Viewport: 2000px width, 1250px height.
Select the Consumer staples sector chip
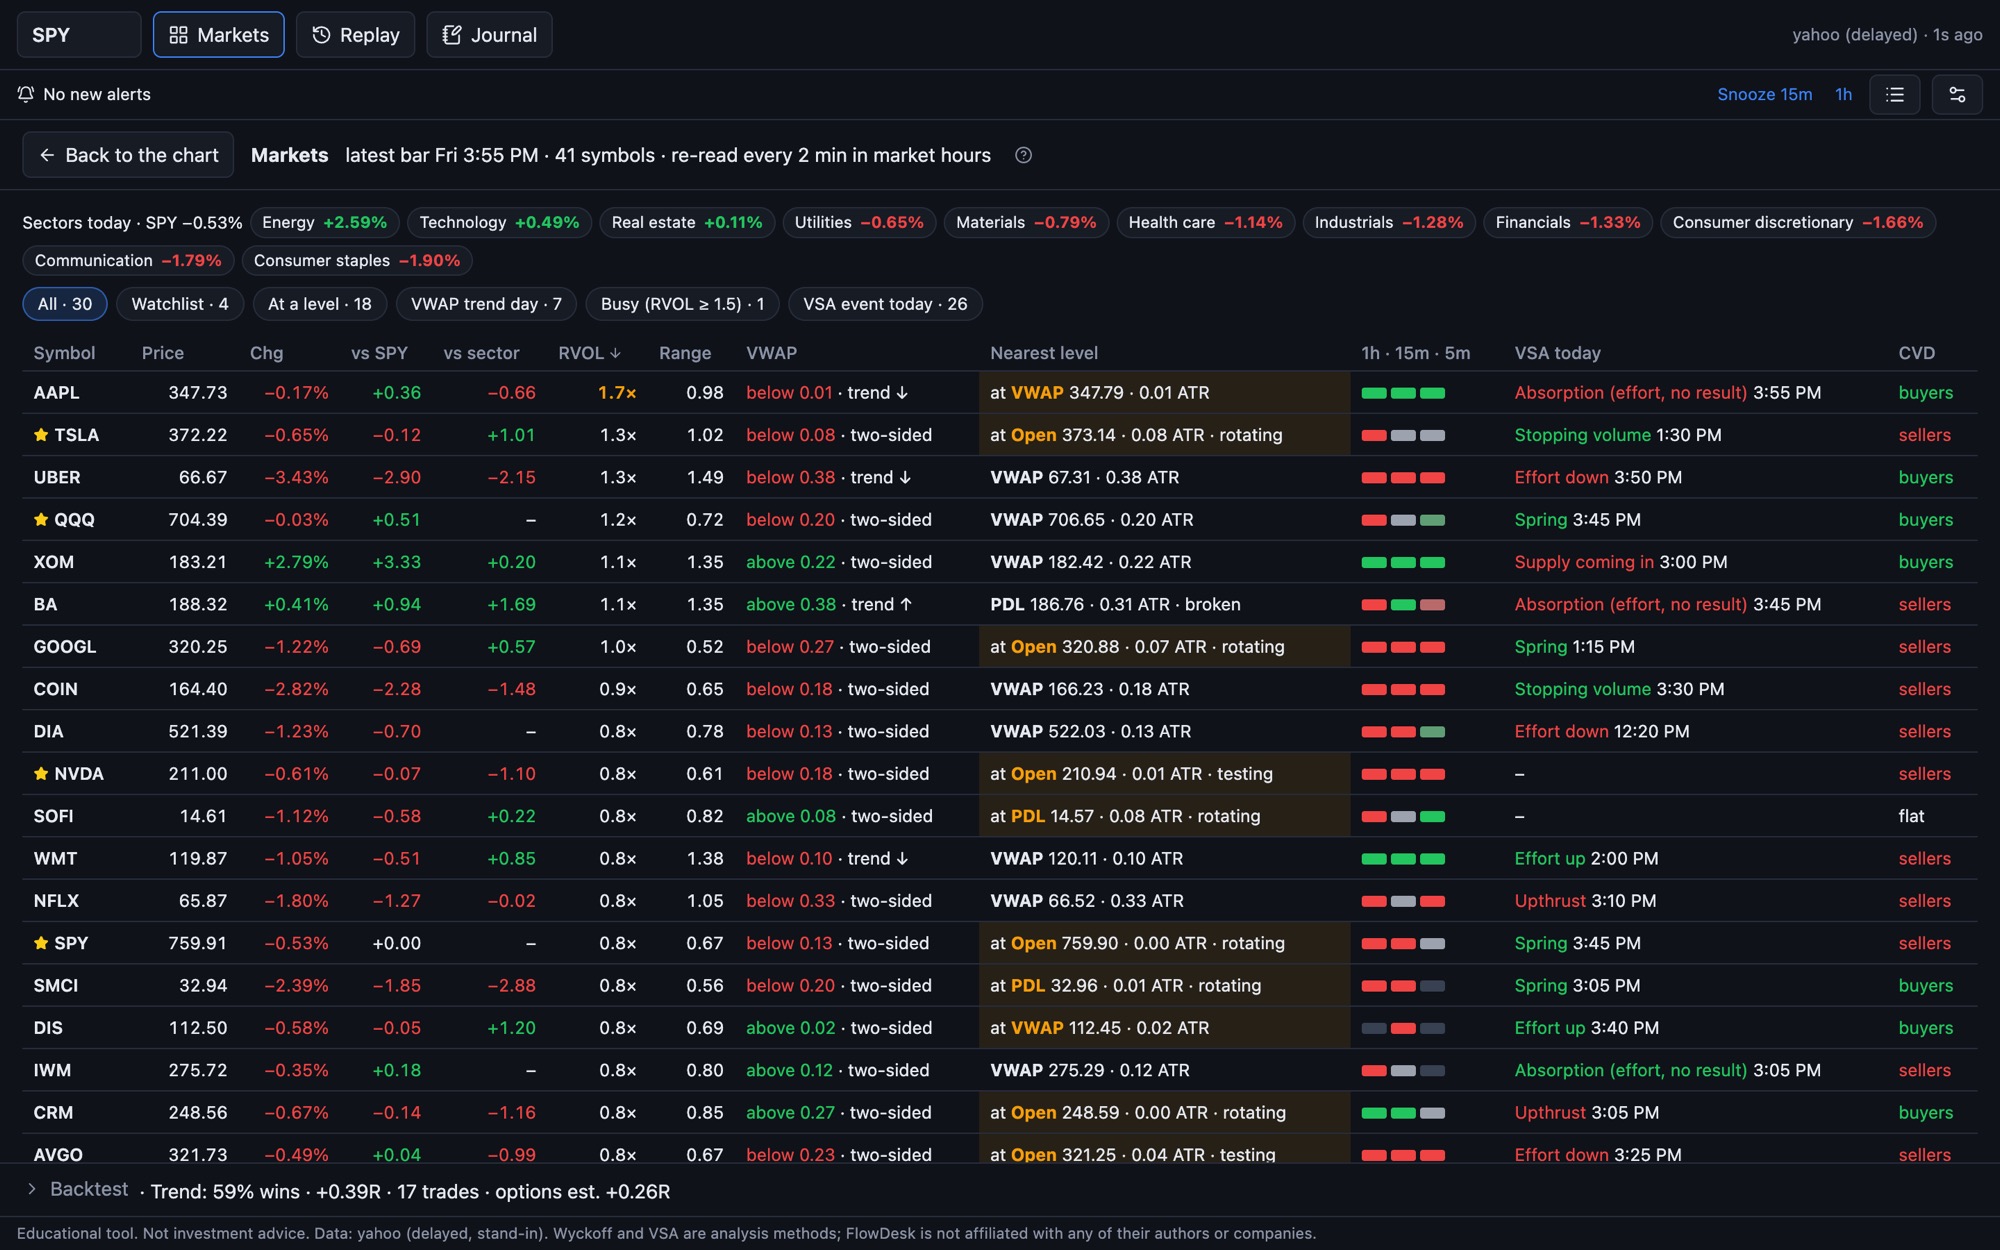(x=357, y=260)
